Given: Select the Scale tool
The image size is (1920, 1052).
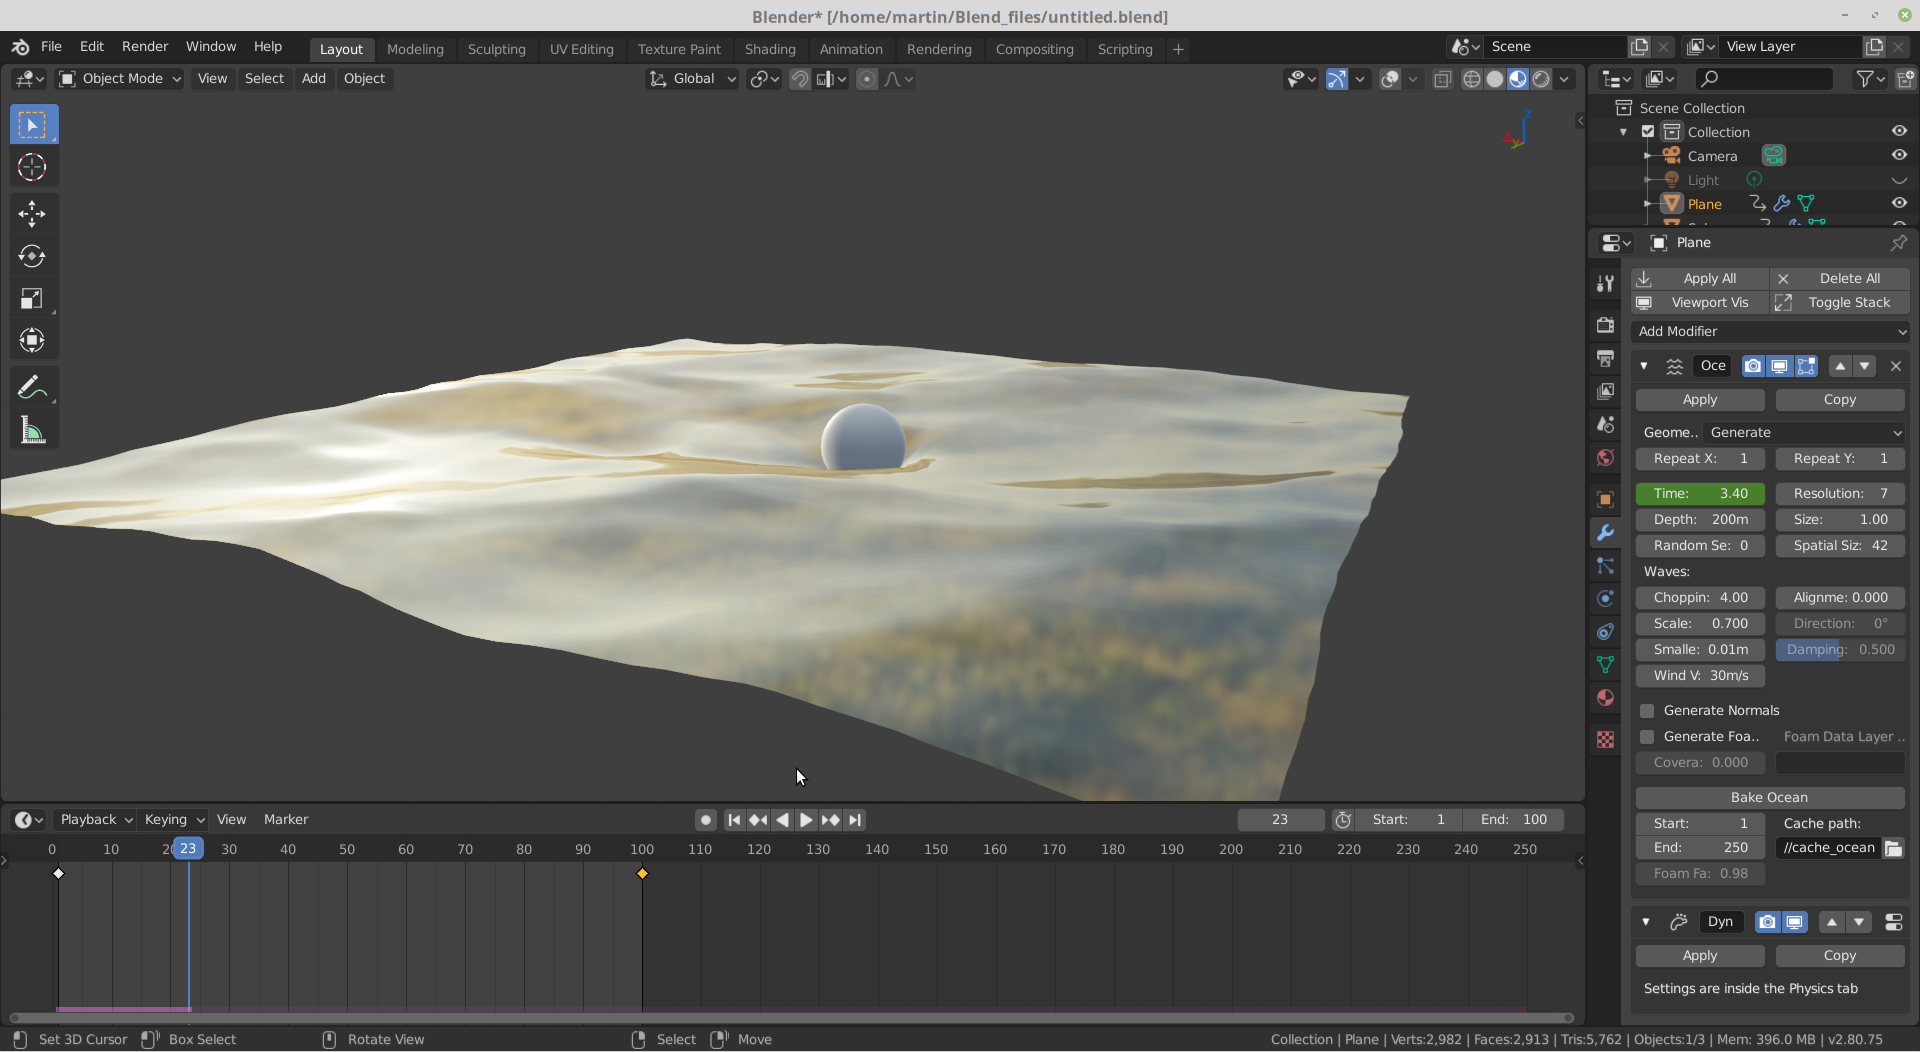Looking at the screenshot, I should point(32,298).
